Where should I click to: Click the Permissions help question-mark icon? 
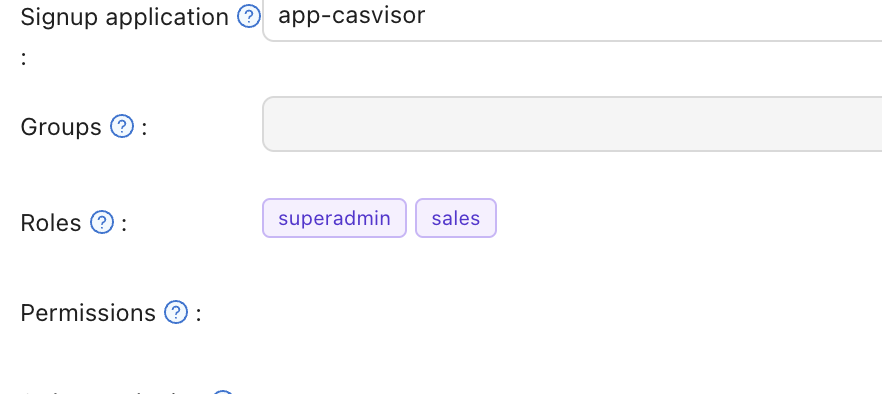point(176,312)
